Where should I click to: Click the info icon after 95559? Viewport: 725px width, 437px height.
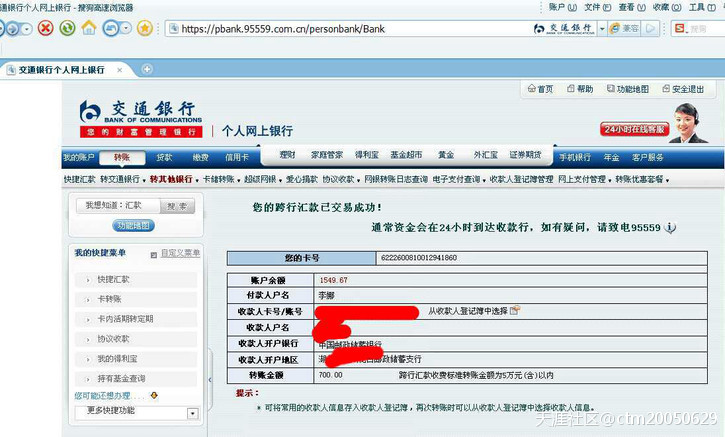click(670, 228)
